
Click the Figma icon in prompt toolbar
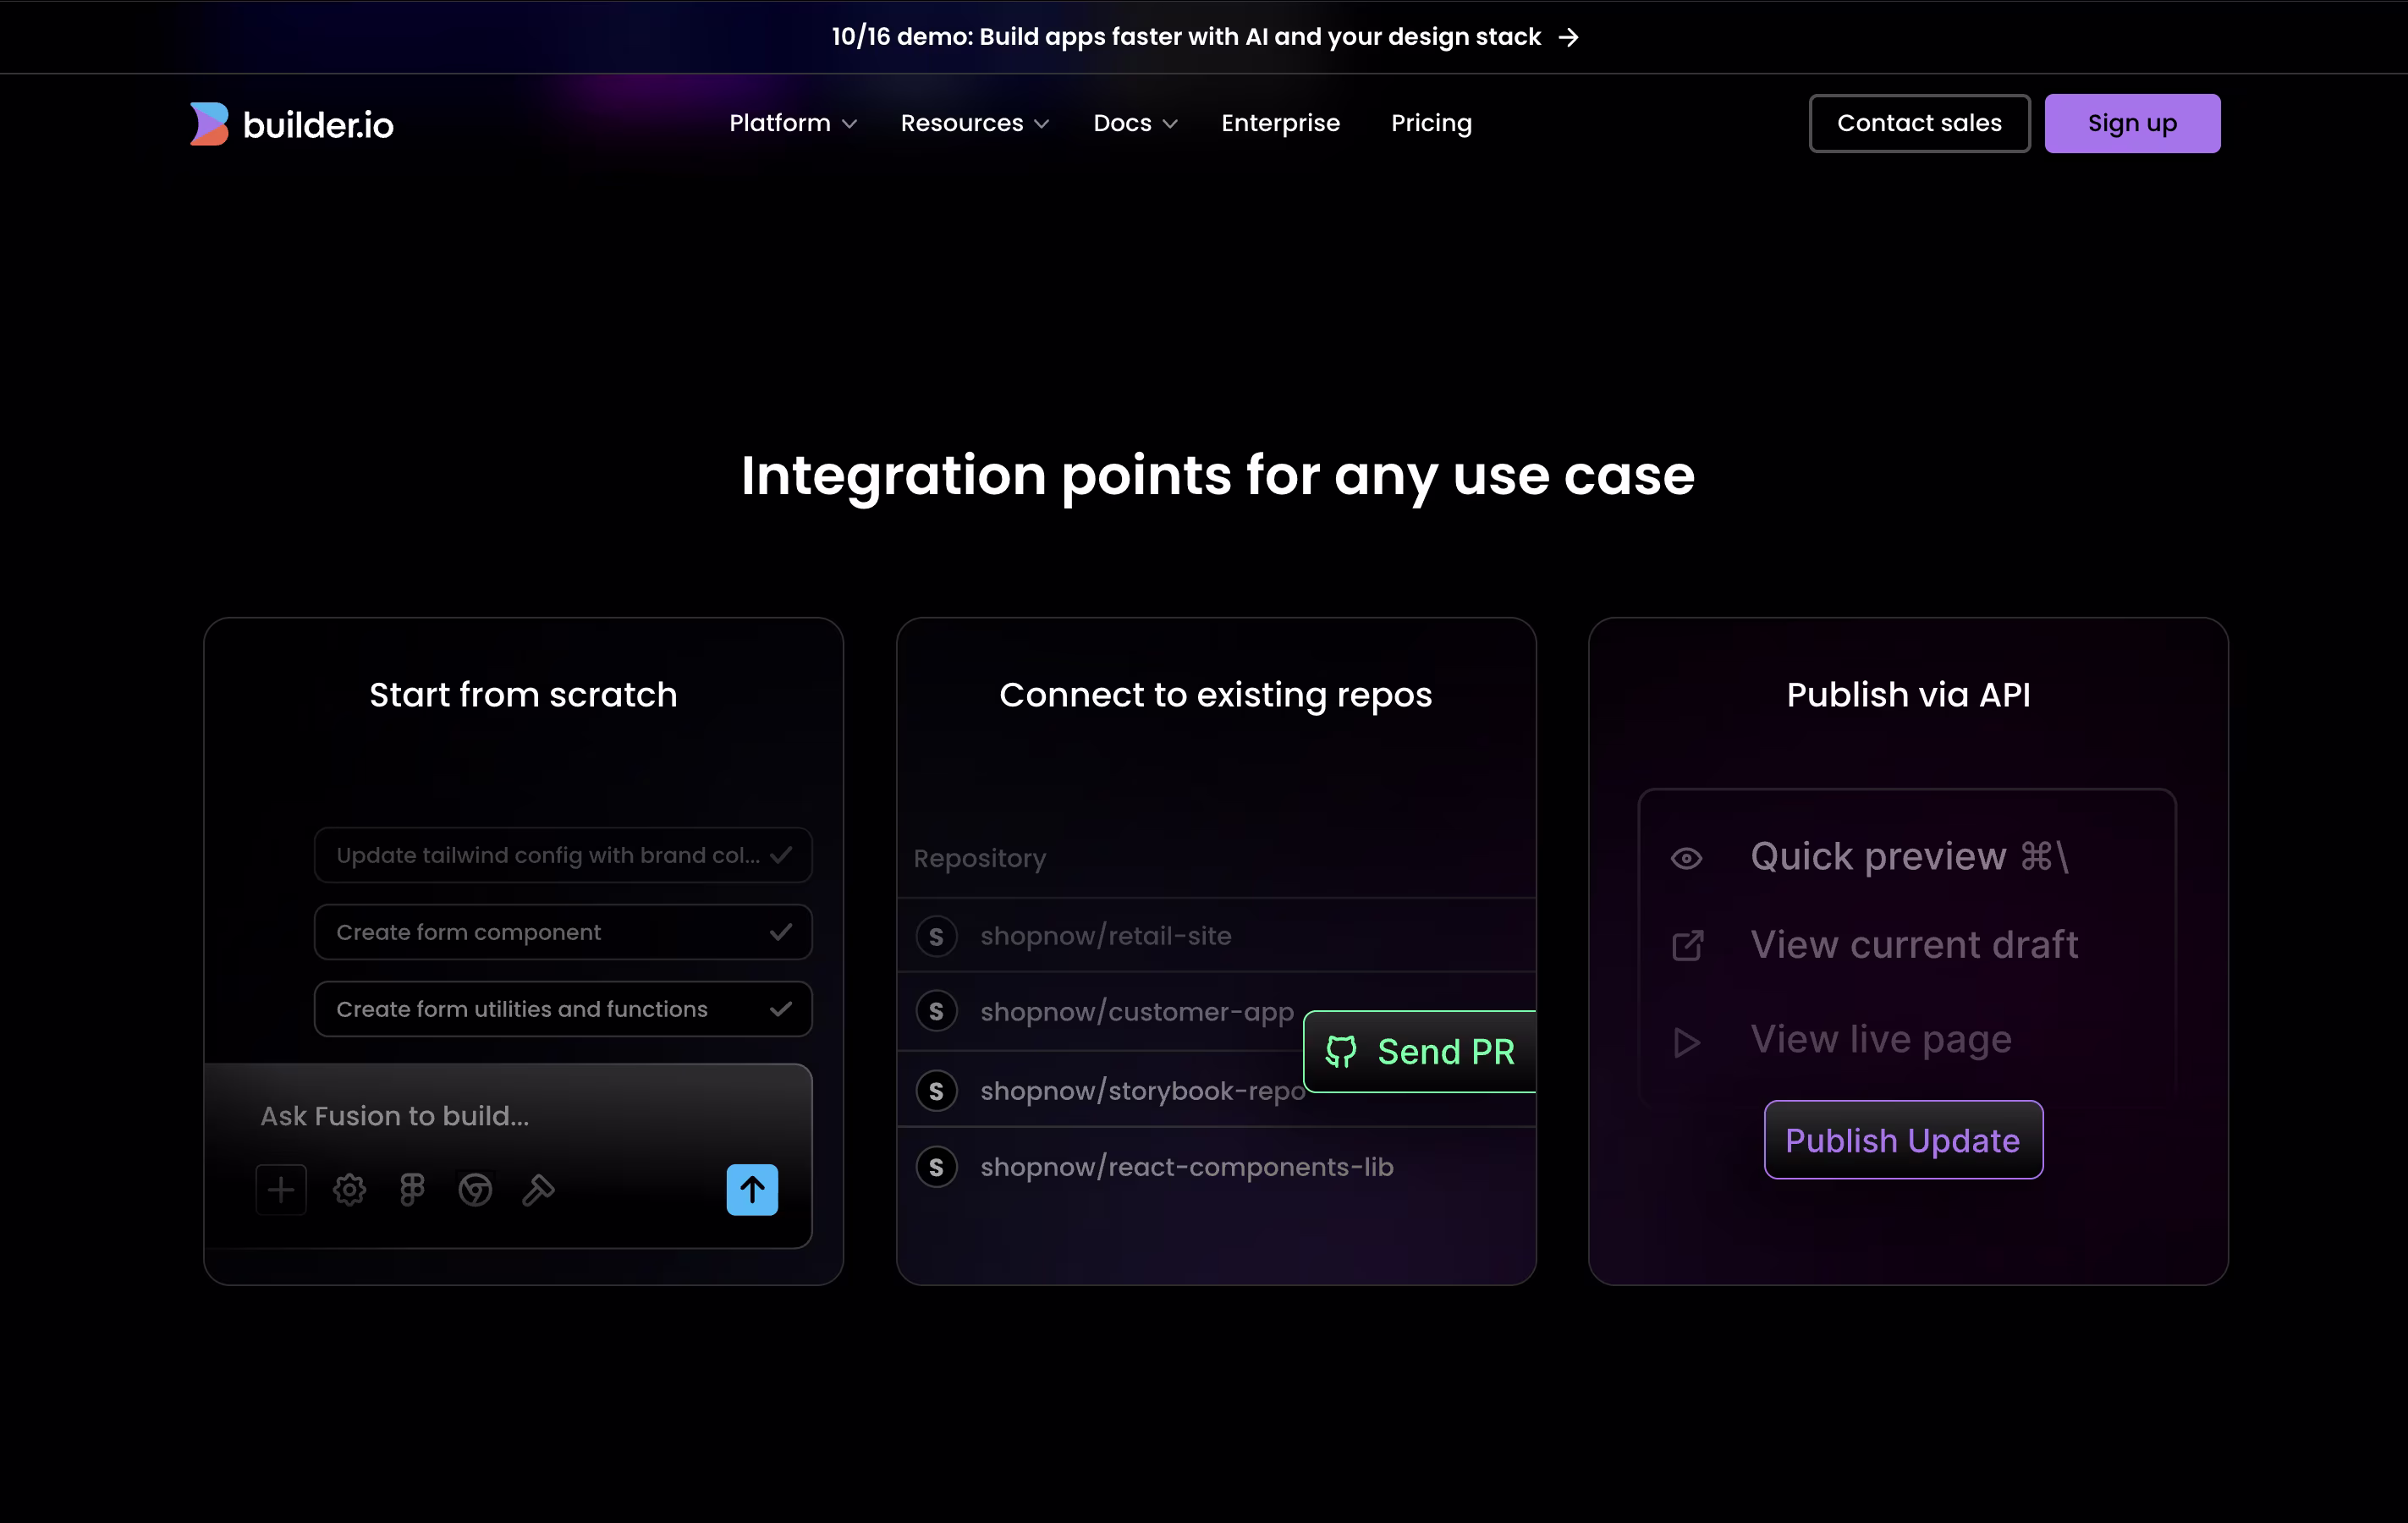click(412, 1190)
